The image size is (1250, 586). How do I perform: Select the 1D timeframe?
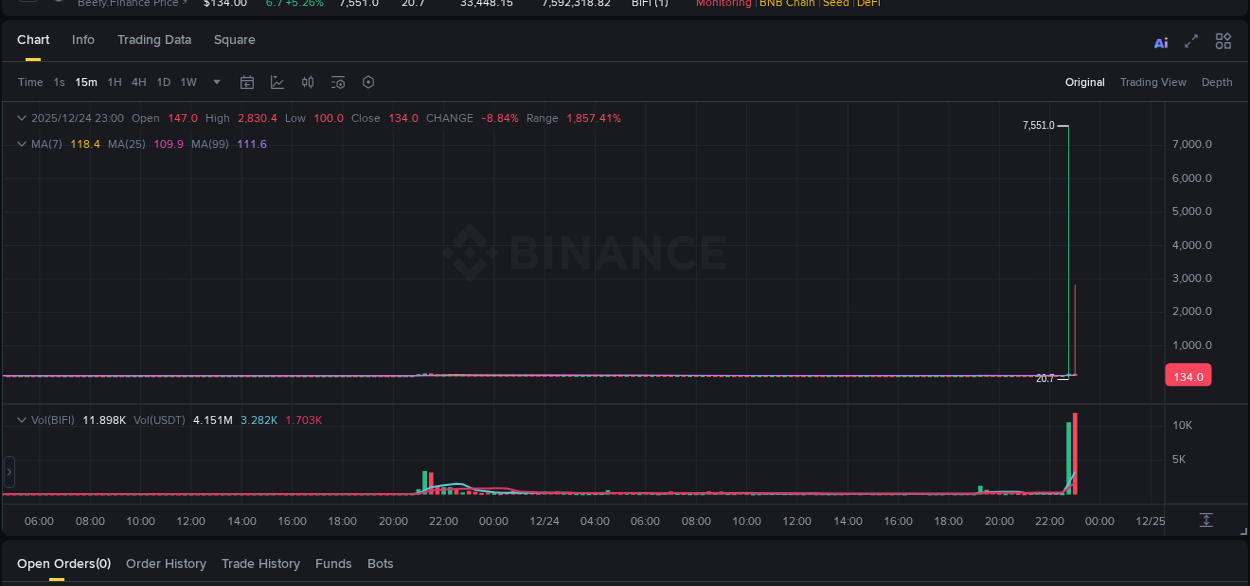163,82
